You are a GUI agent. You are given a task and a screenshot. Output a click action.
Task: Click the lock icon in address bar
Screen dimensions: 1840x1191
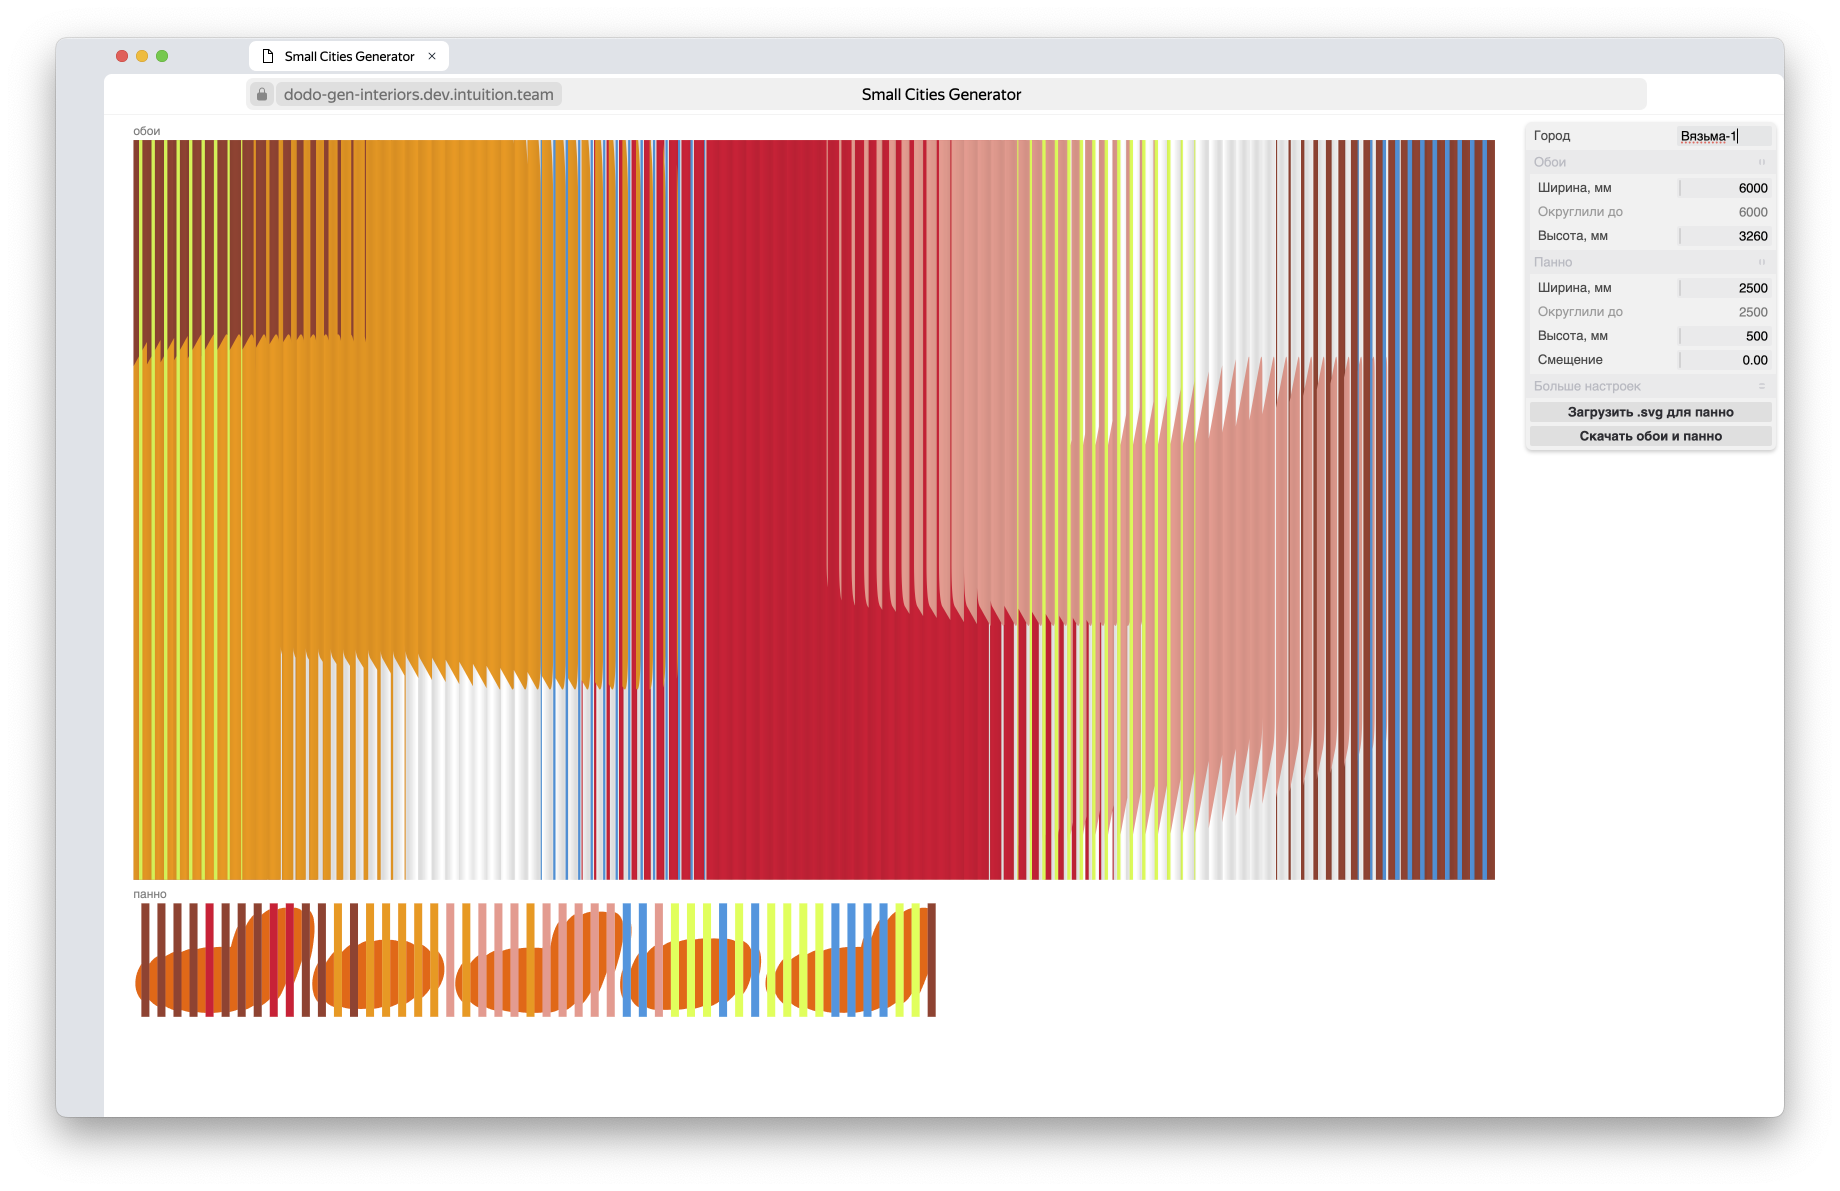click(262, 94)
